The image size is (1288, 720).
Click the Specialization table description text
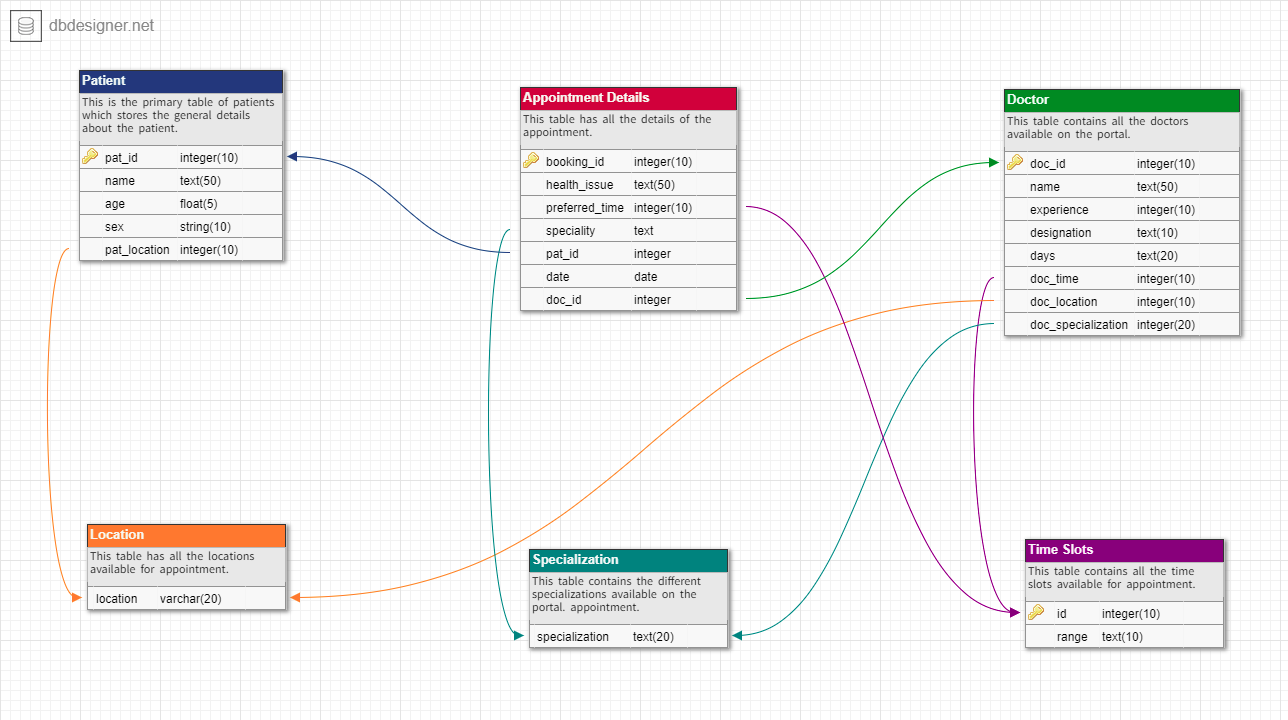[617, 594]
